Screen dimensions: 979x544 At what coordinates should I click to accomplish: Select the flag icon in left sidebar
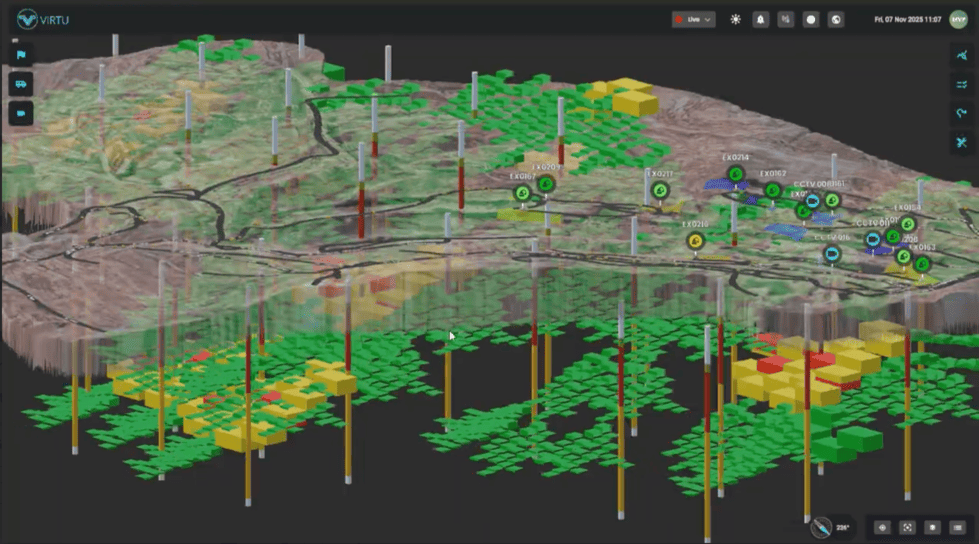[21, 56]
